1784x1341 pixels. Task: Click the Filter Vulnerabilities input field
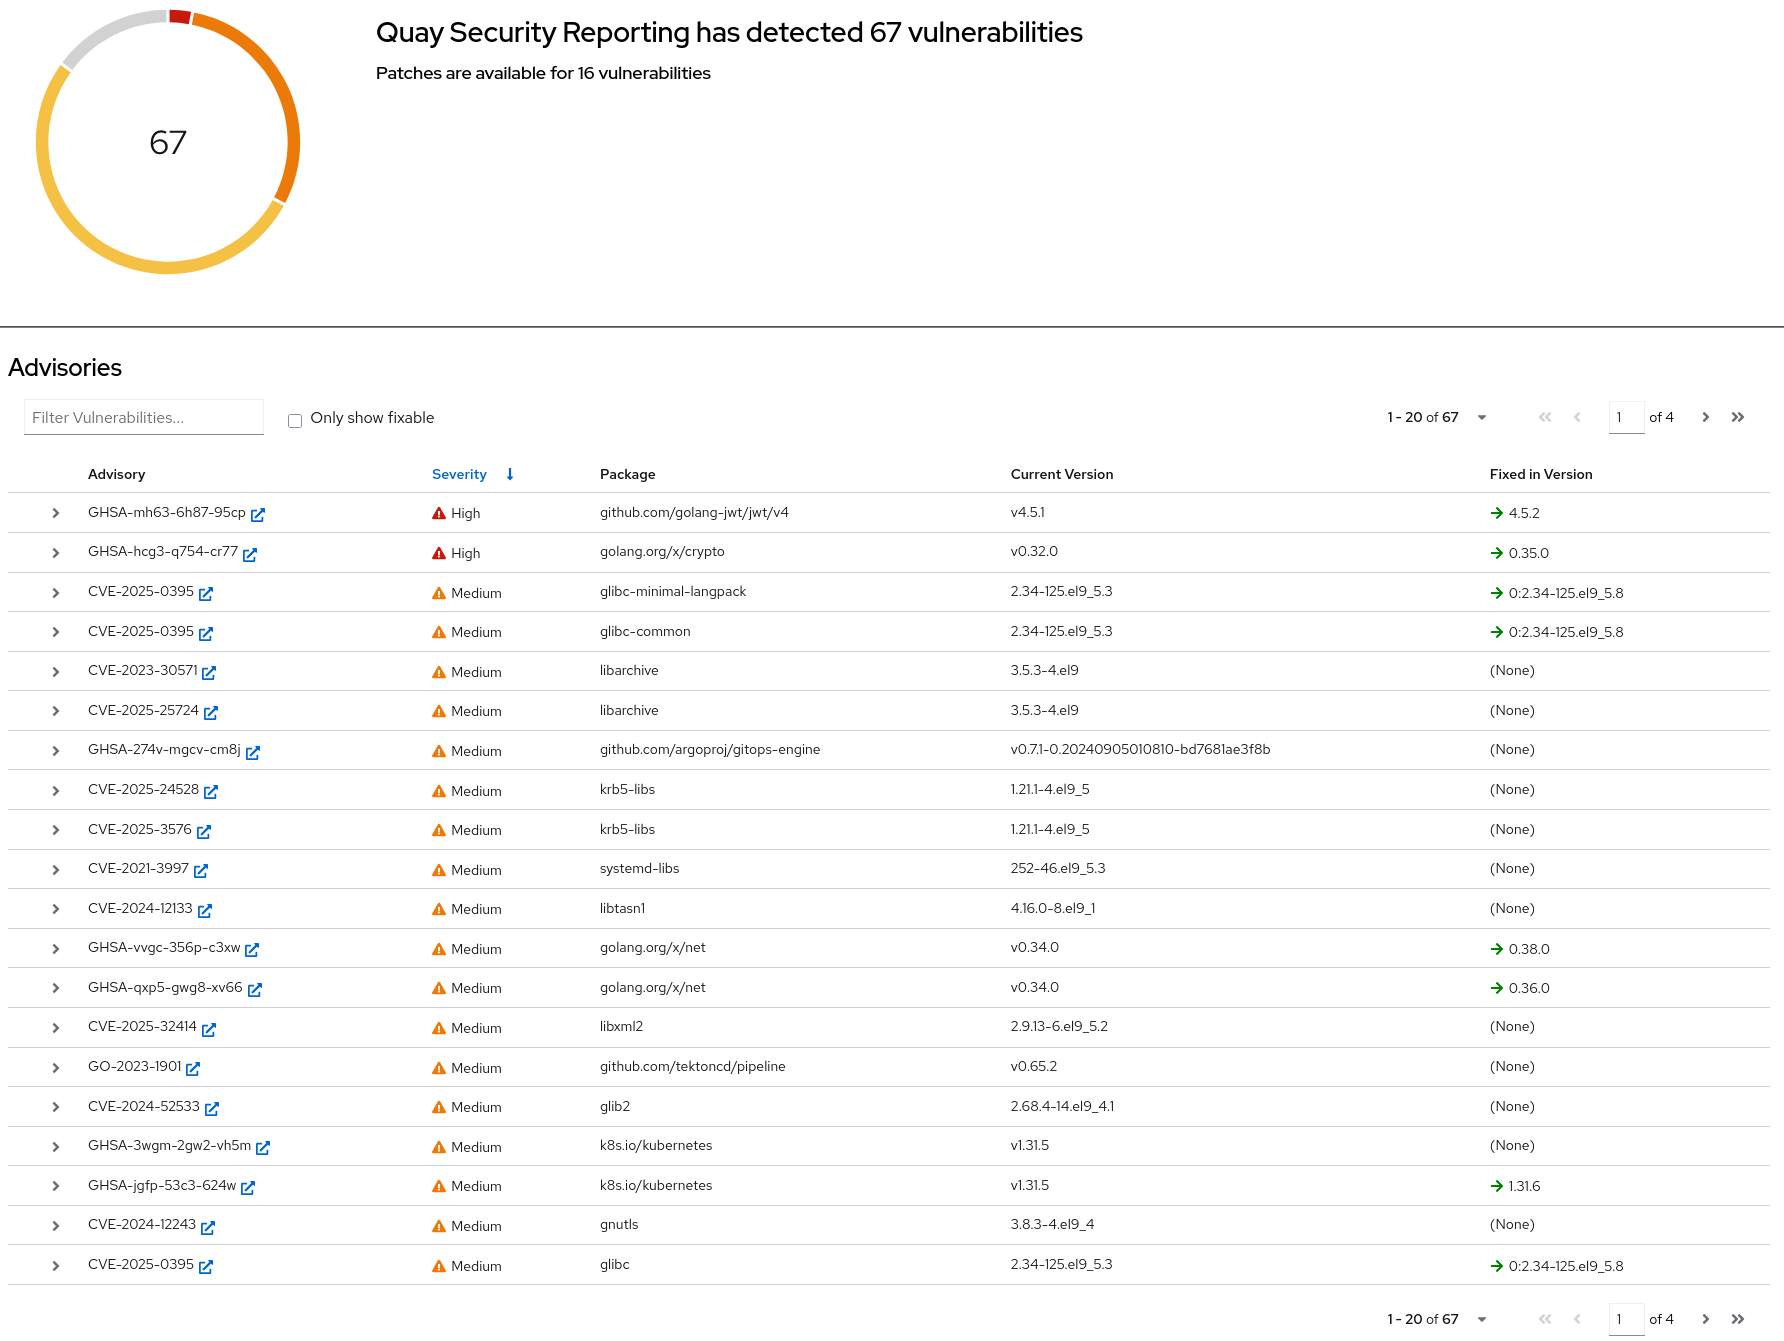pos(144,417)
